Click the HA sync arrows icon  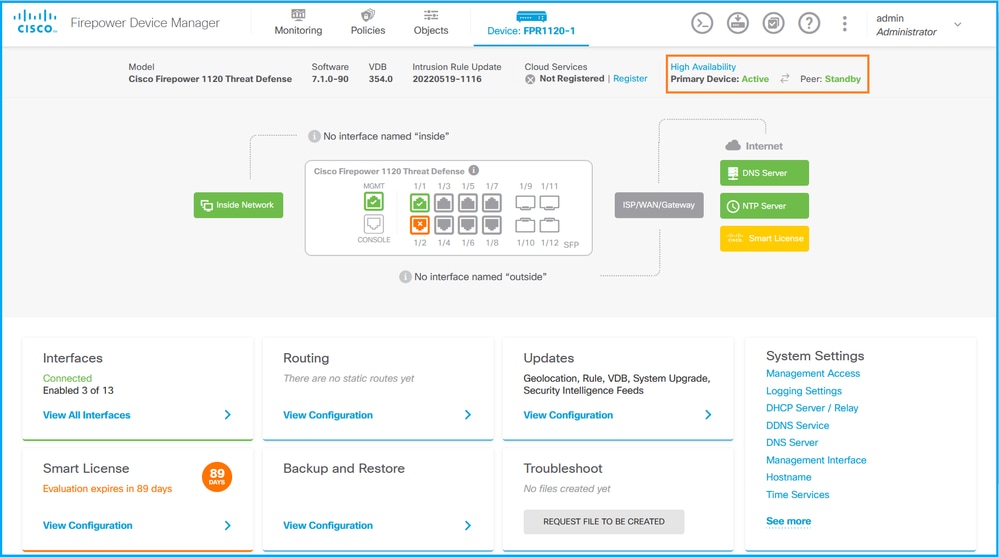pyautogui.click(x=784, y=78)
